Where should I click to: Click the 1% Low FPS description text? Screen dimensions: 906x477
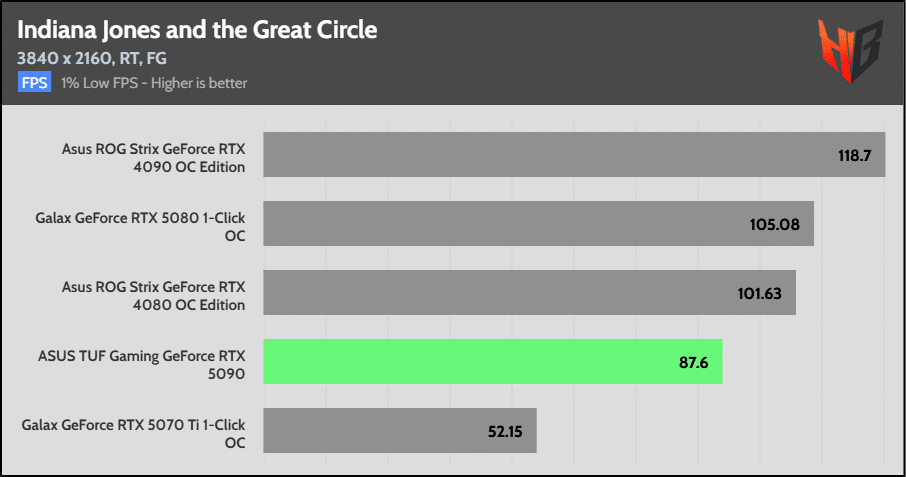(x=154, y=83)
